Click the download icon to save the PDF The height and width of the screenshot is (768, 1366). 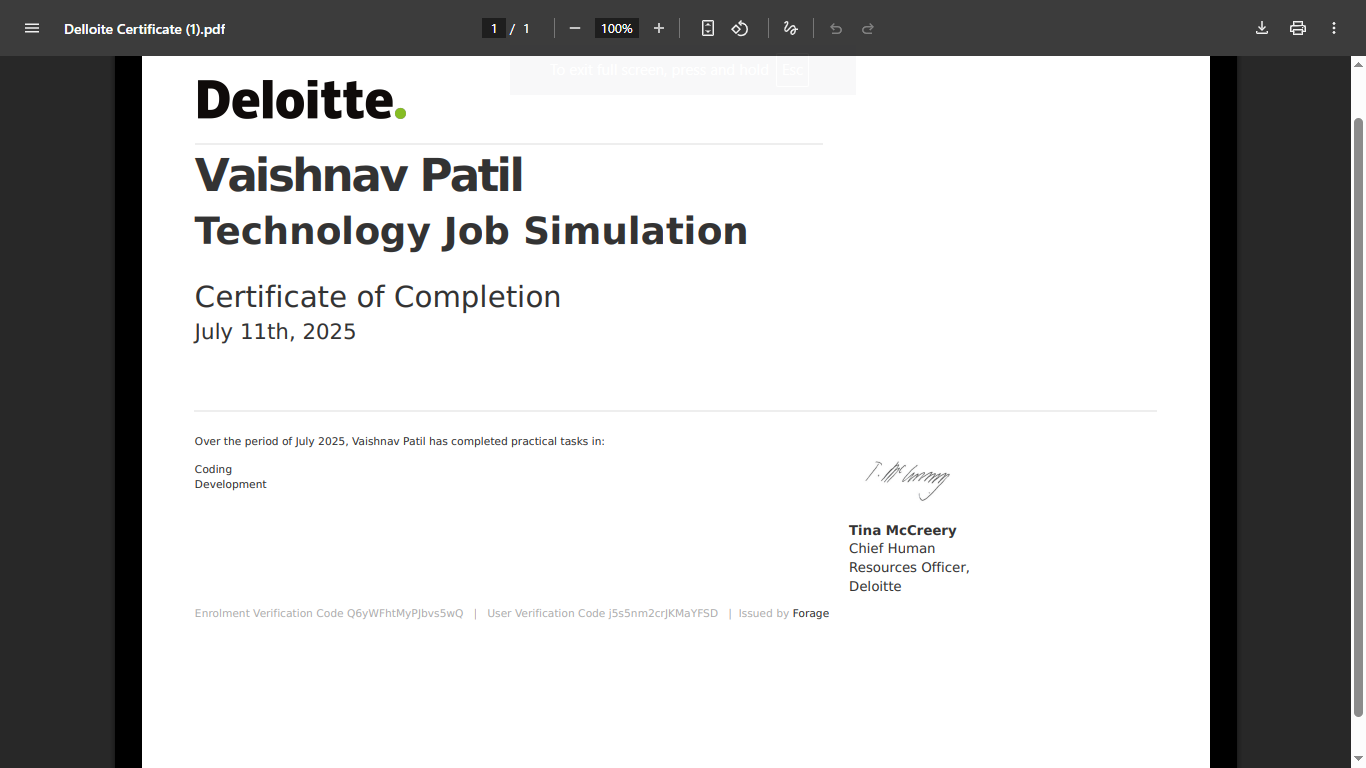pyautogui.click(x=1262, y=28)
